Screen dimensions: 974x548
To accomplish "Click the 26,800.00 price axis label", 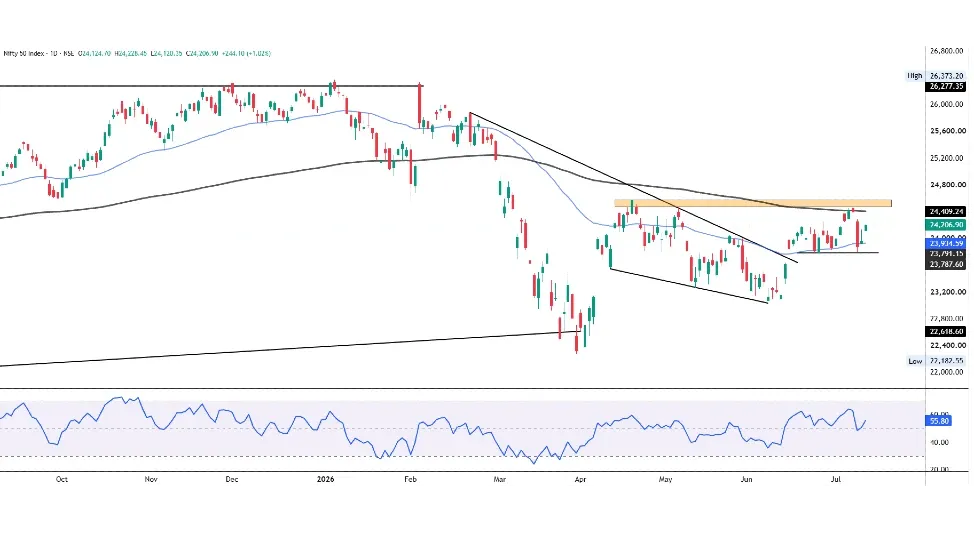I will [x=947, y=51].
